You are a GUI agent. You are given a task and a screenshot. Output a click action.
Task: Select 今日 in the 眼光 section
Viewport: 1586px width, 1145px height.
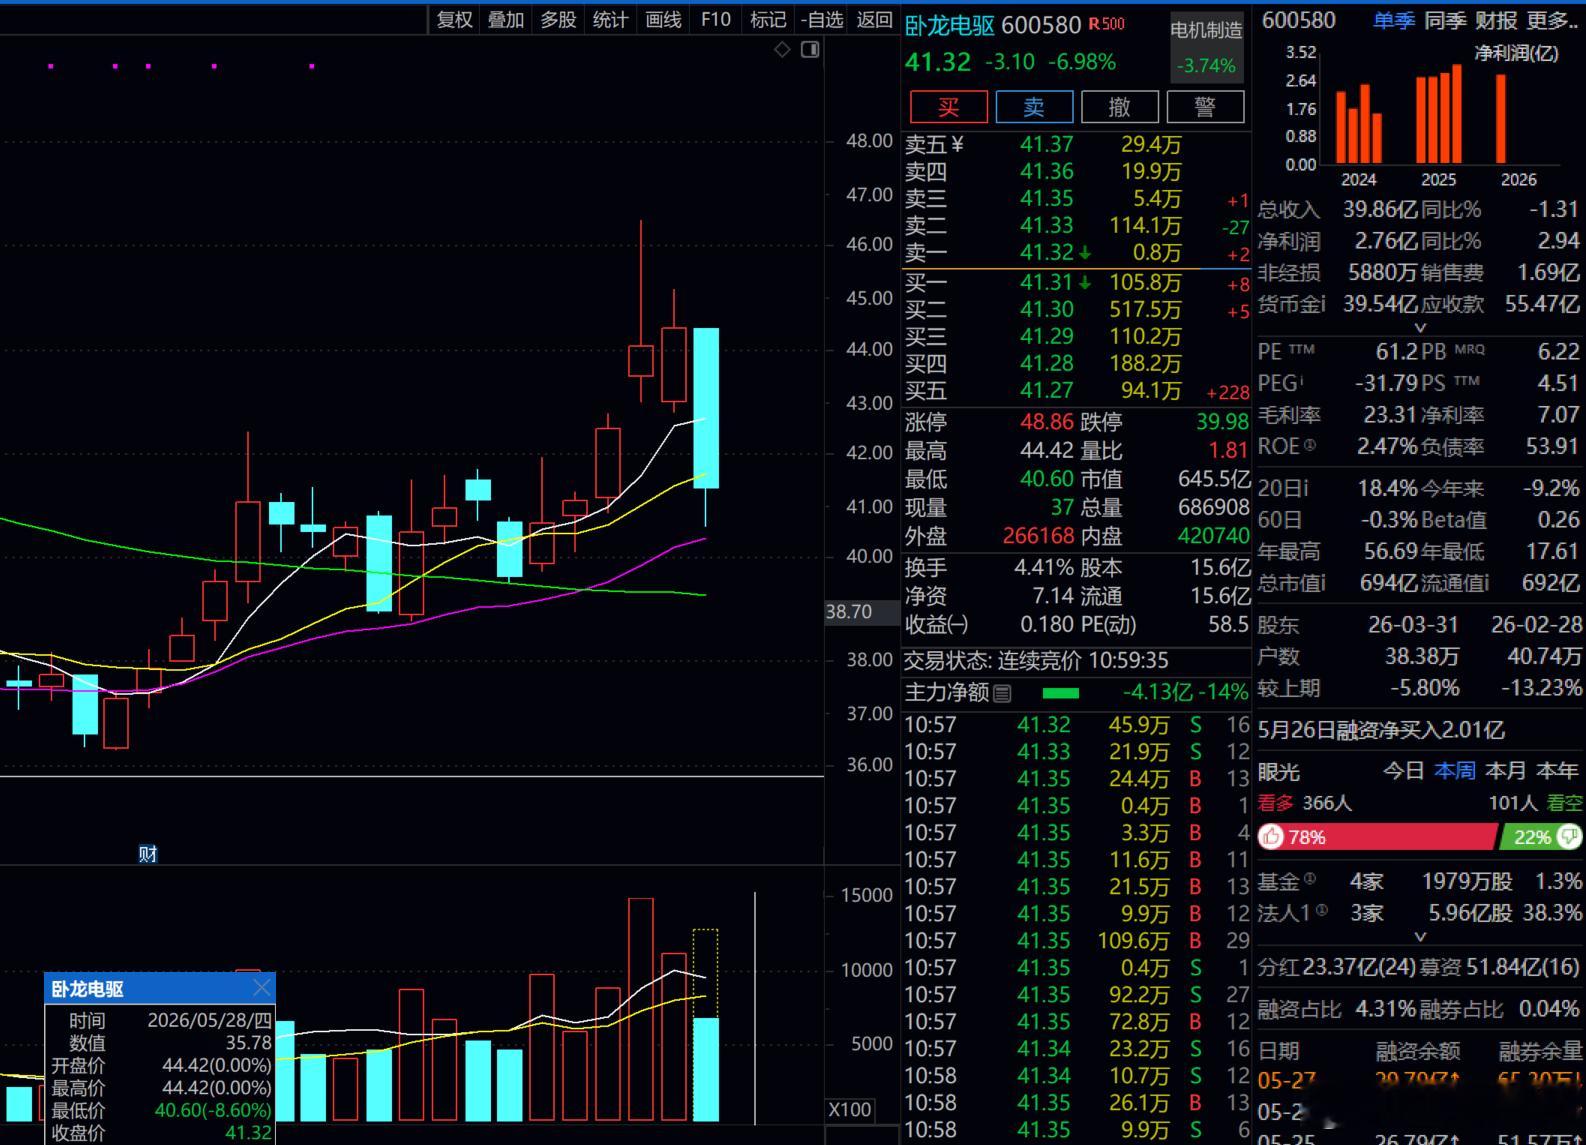coord(1403,771)
